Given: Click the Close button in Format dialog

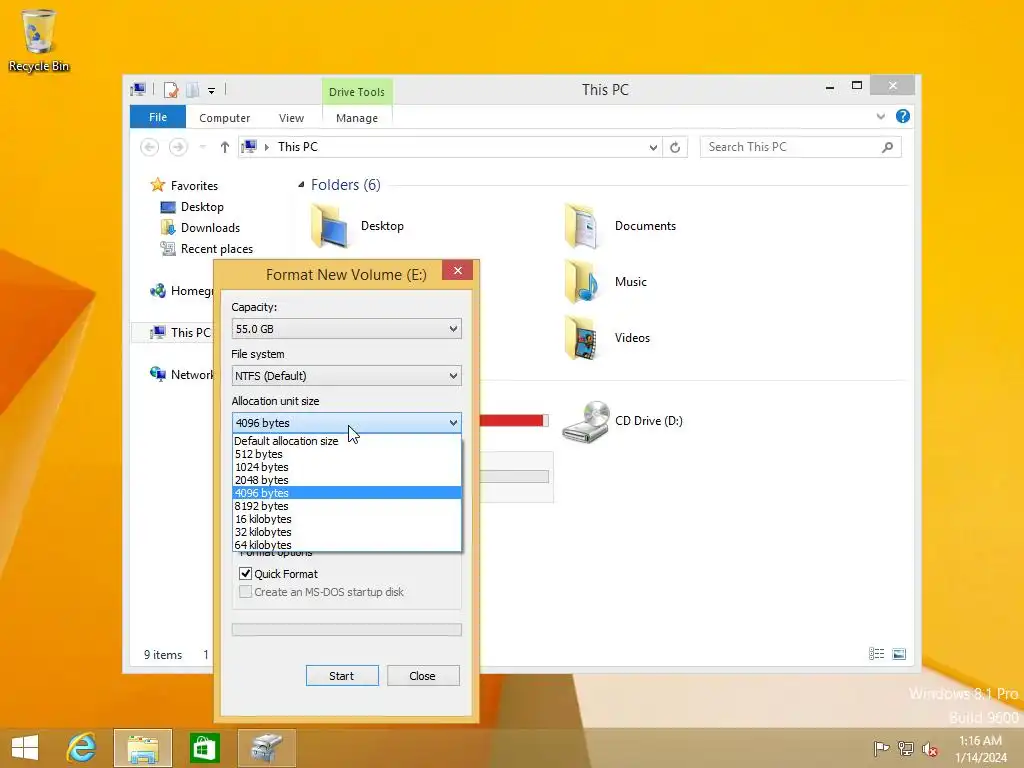Looking at the screenshot, I should point(423,676).
